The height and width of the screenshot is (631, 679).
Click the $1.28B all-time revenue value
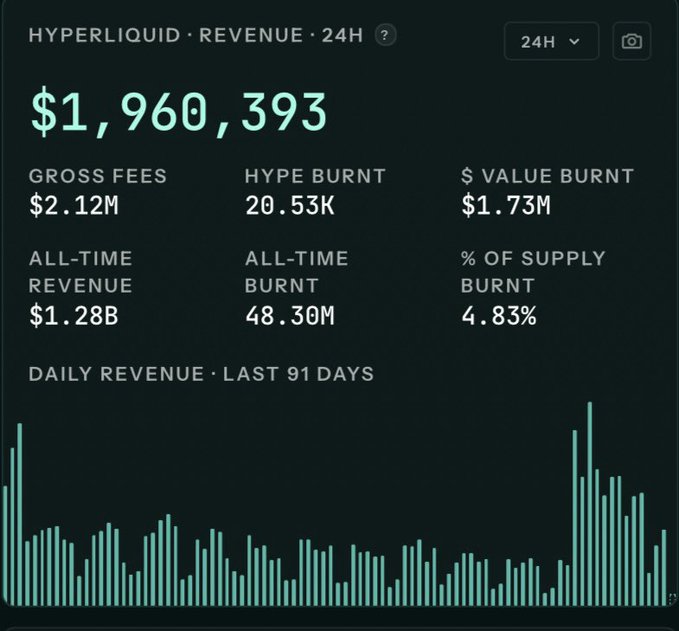[74, 315]
